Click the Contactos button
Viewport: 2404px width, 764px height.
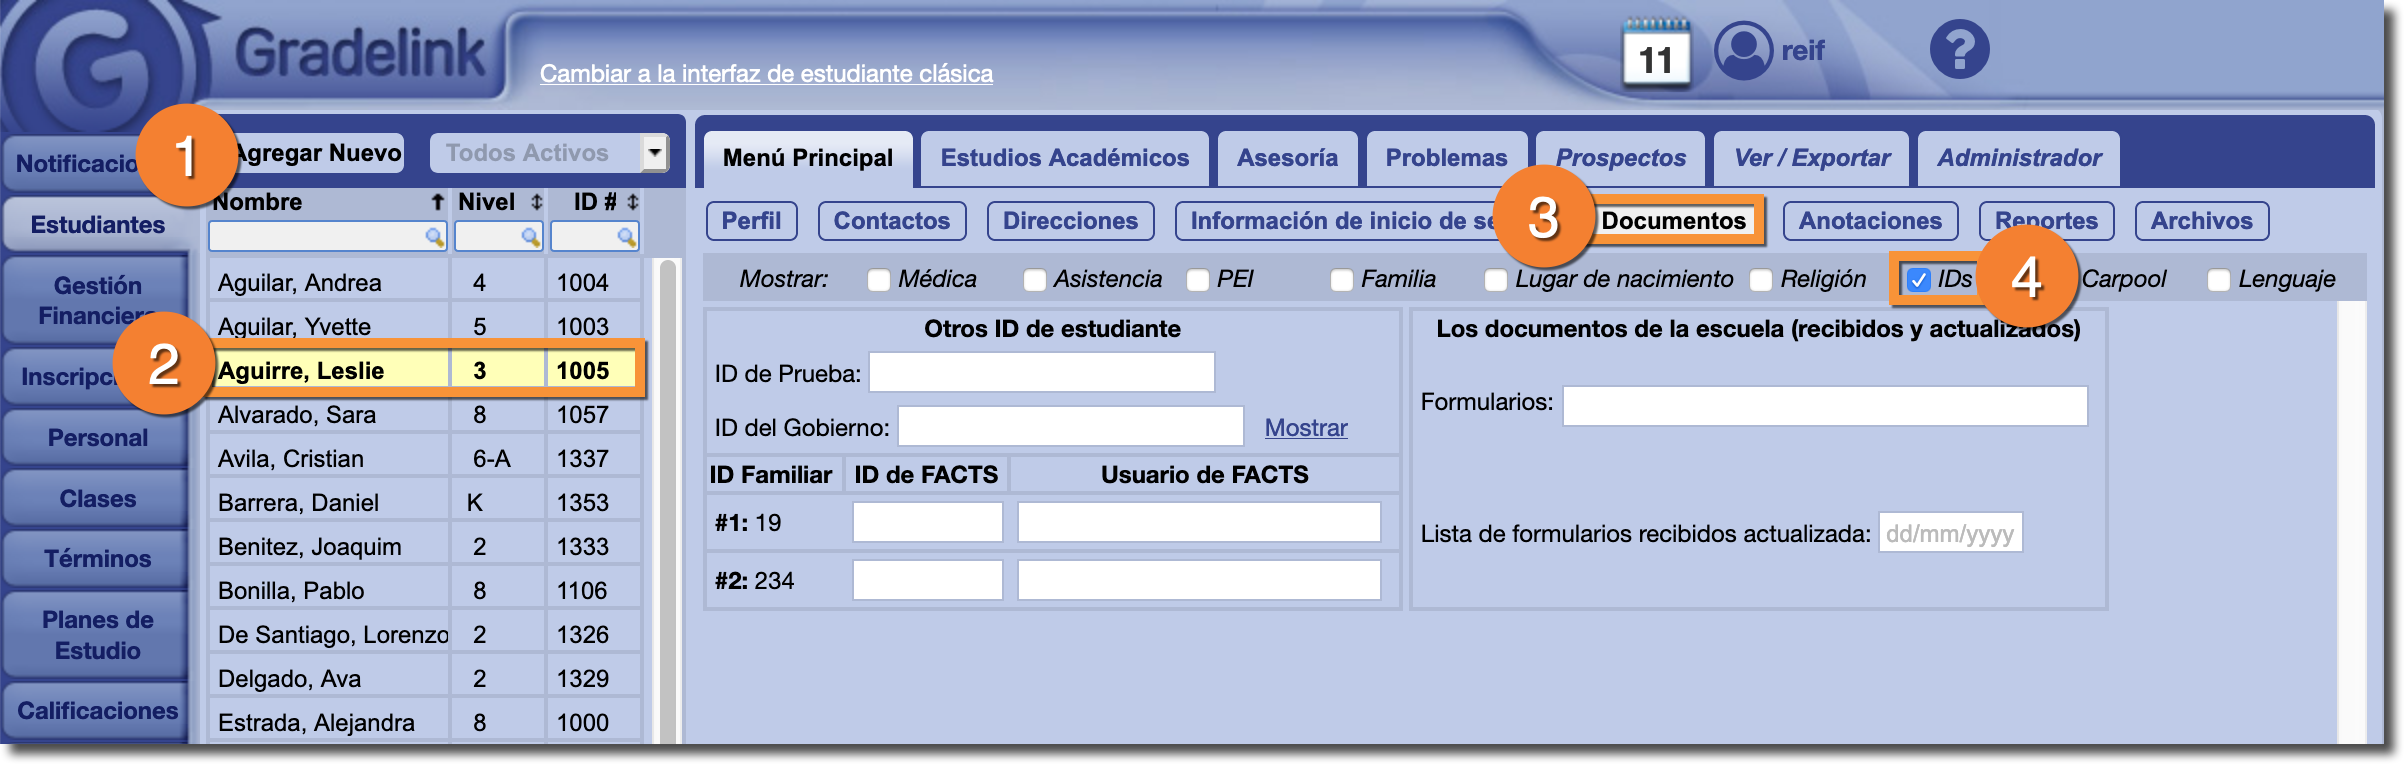click(x=891, y=221)
